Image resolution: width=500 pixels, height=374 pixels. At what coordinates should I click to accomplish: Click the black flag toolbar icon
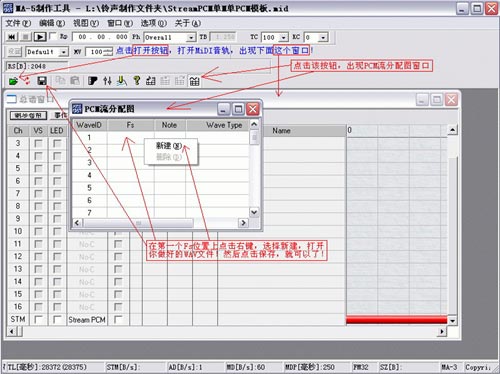pyautogui.click(x=93, y=81)
